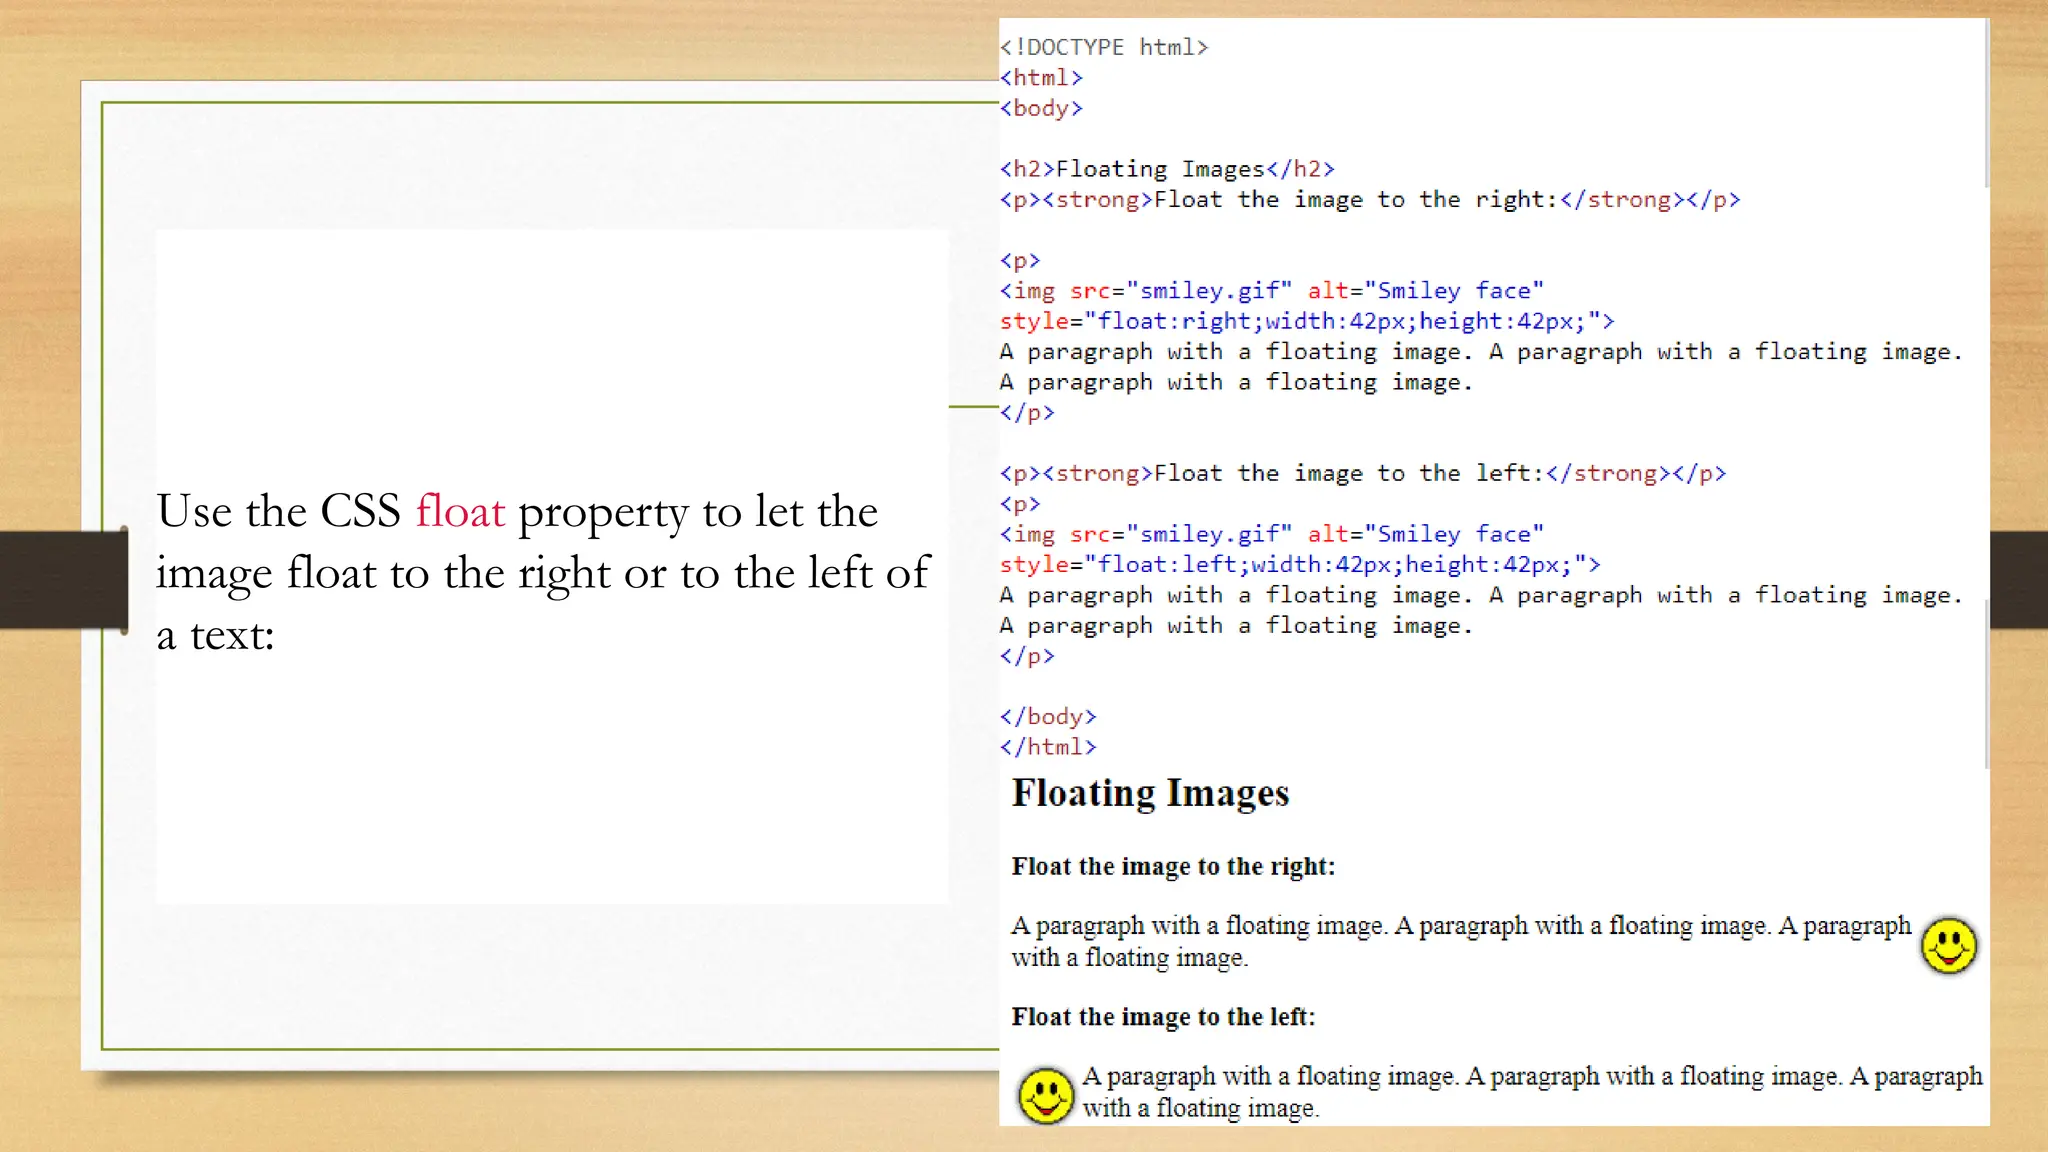The height and width of the screenshot is (1152, 2048).
Task: Click the '<h2>Floating Images</h2>' code line
Action: pos(1167,169)
